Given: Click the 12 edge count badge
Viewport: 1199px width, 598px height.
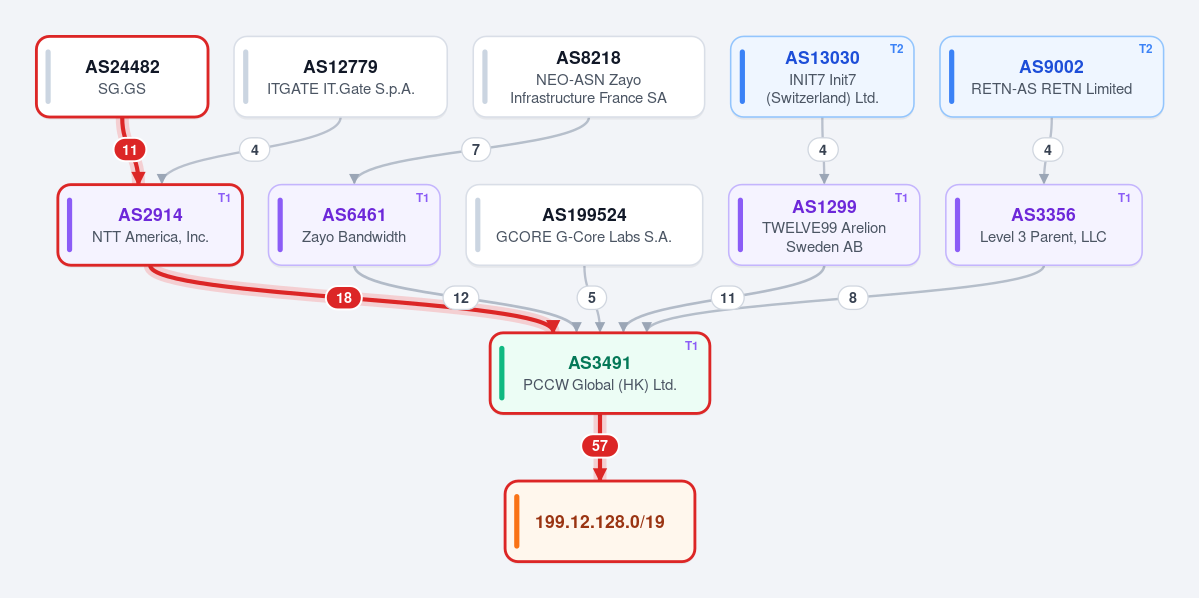Looking at the screenshot, I should click(461, 298).
